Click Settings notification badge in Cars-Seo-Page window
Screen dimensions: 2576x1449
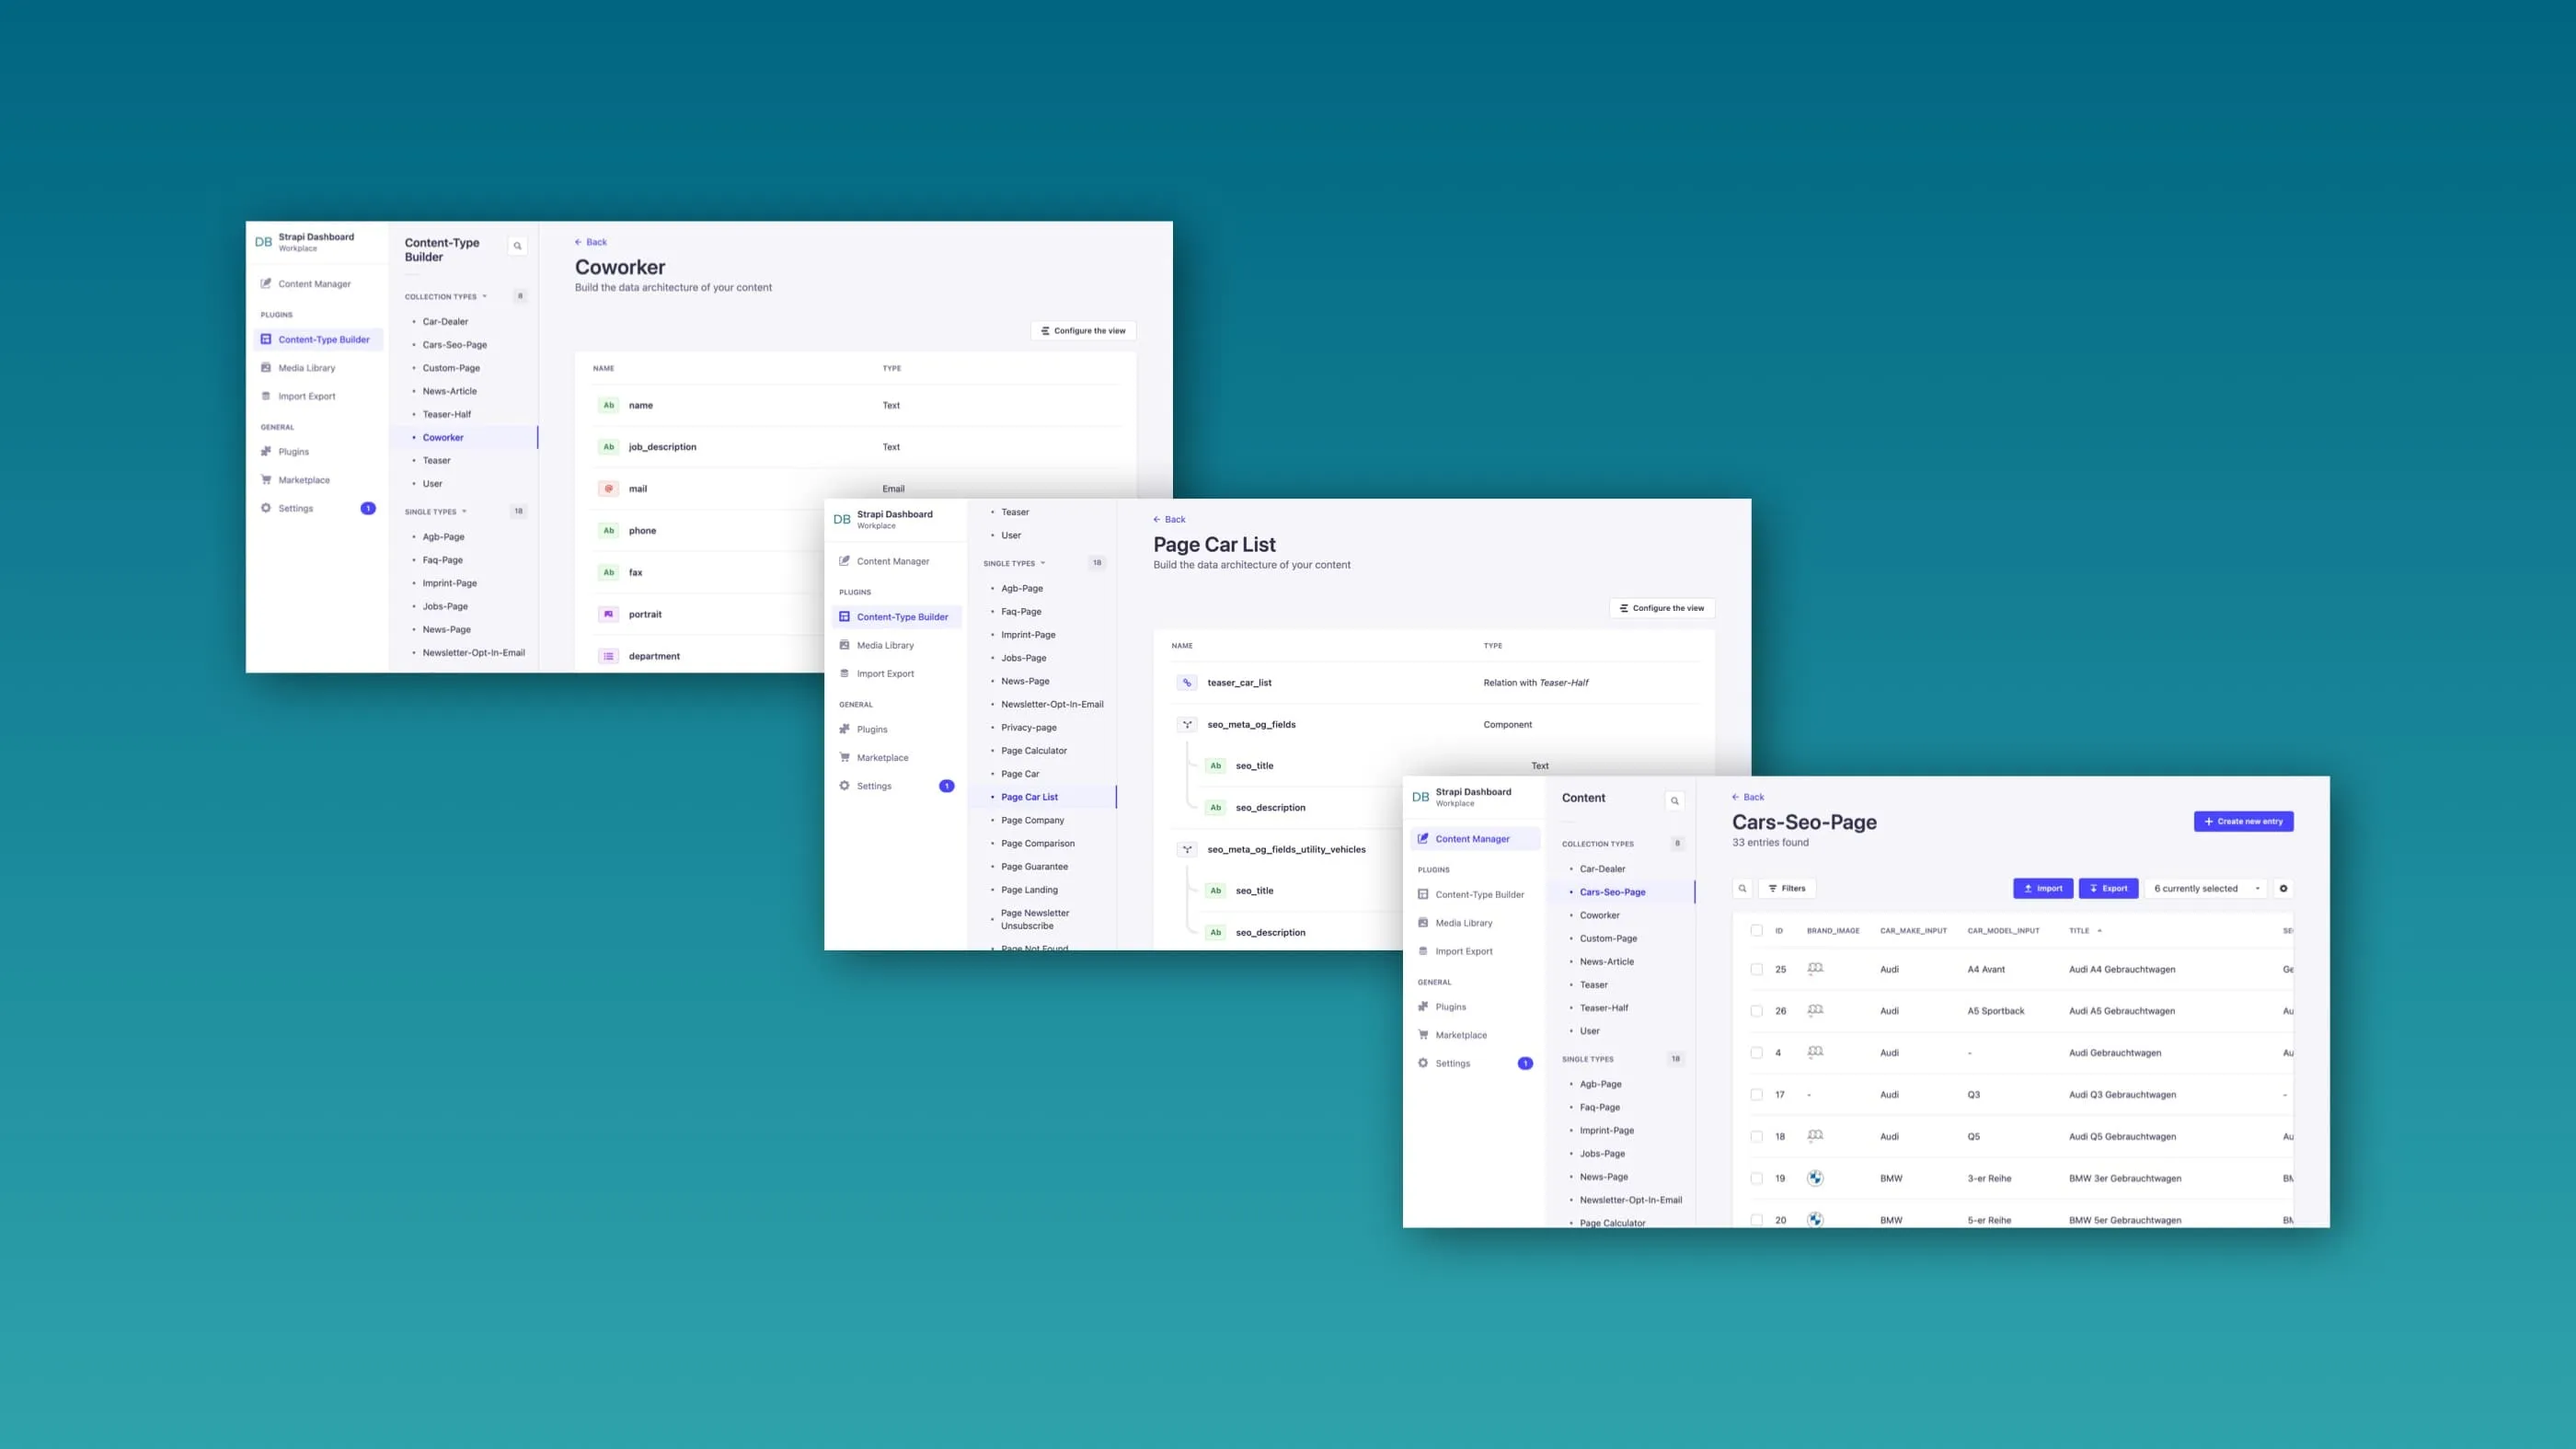(1525, 1063)
